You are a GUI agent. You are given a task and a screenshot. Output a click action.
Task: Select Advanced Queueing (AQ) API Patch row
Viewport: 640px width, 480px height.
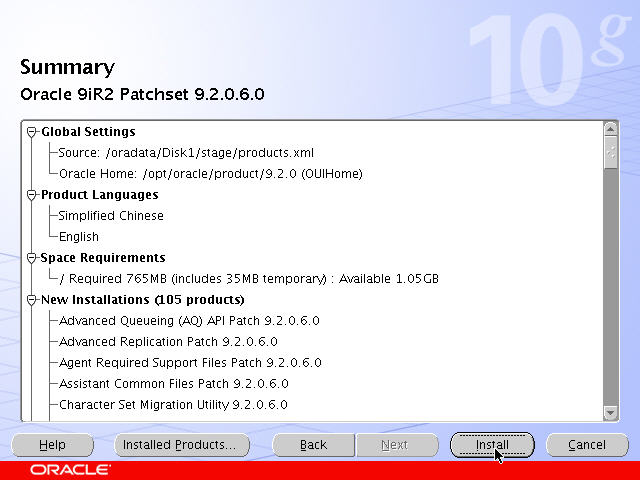click(x=189, y=321)
